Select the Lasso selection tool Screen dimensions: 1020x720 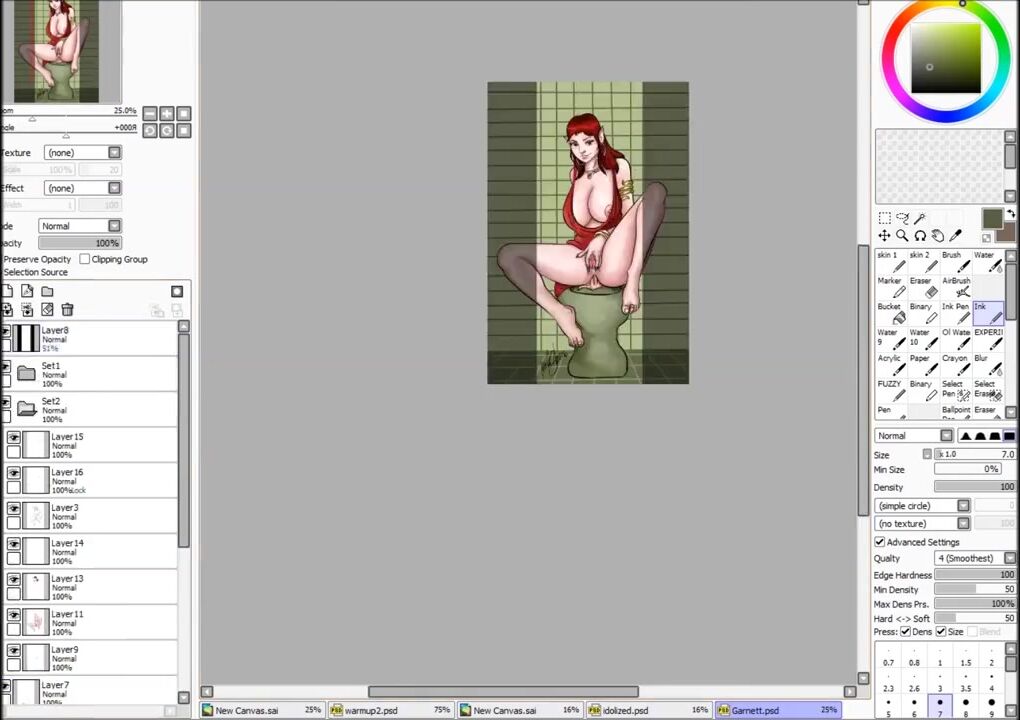pos(902,218)
